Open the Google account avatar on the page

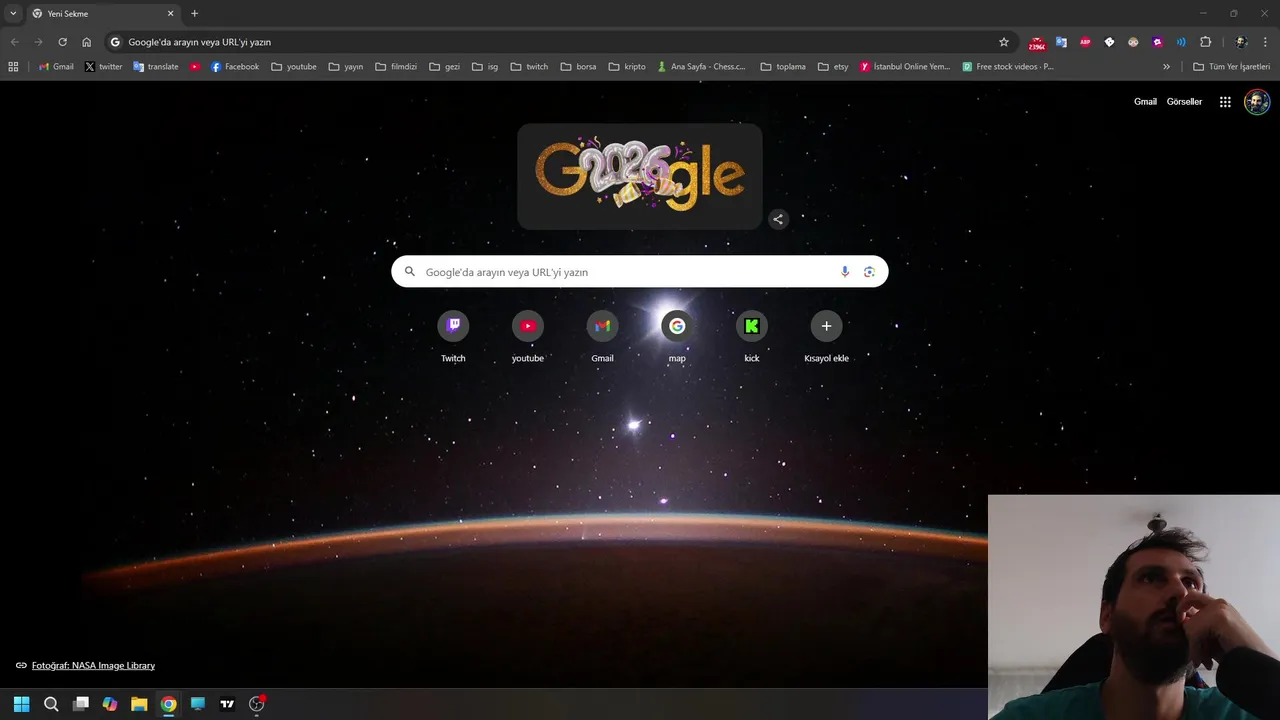coord(1257,102)
